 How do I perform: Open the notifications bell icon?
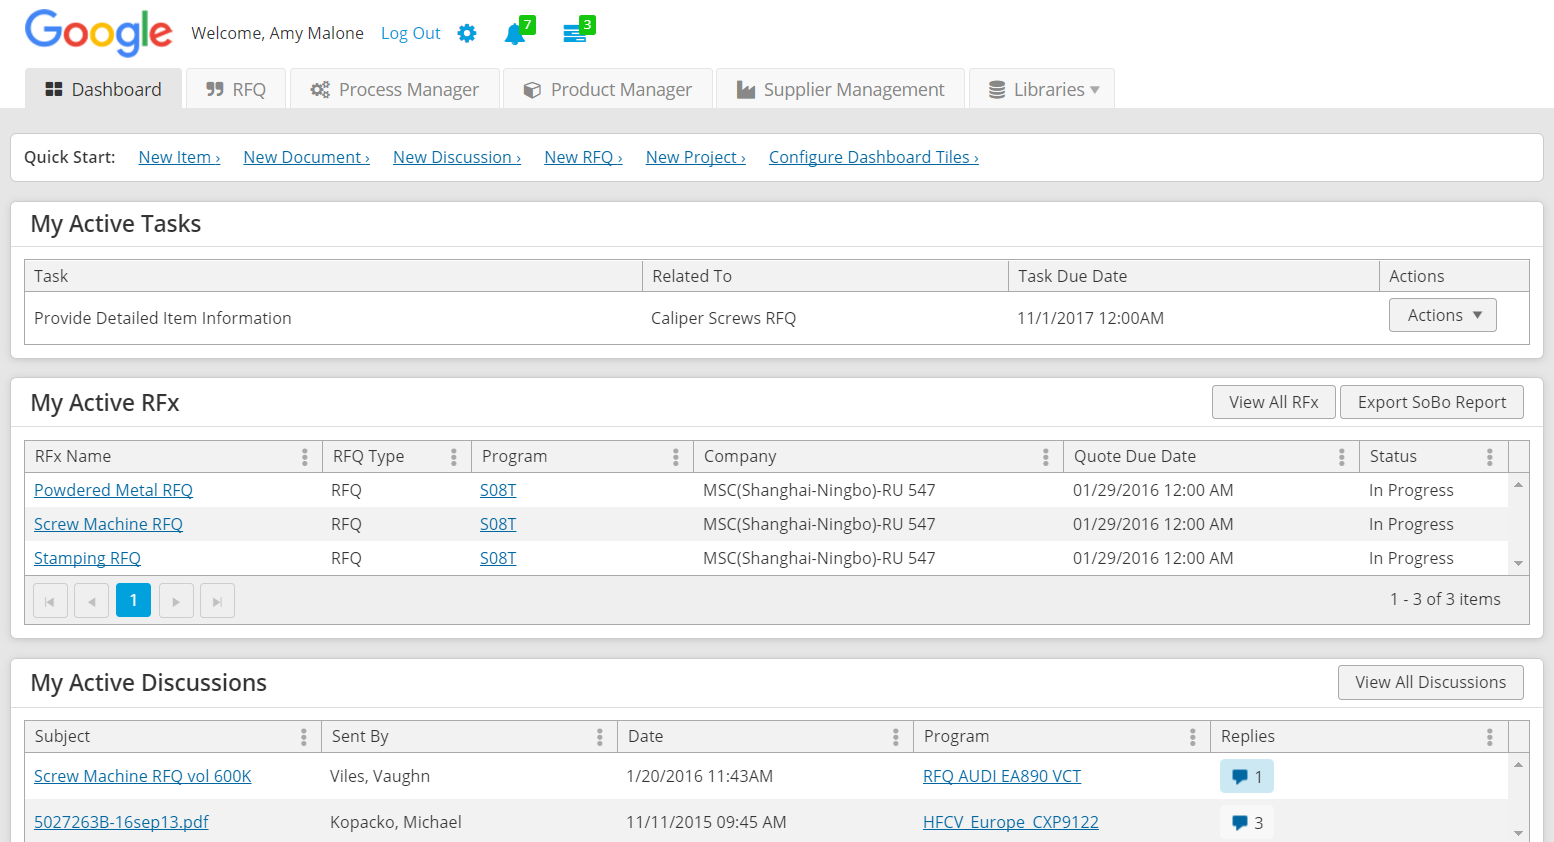click(515, 34)
